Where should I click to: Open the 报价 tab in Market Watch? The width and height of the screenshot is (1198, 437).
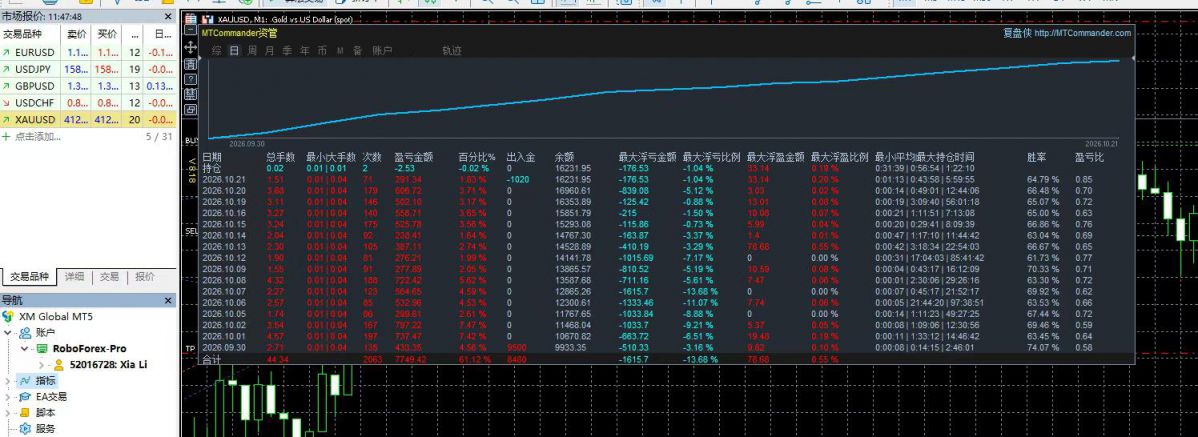tap(144, 277)
